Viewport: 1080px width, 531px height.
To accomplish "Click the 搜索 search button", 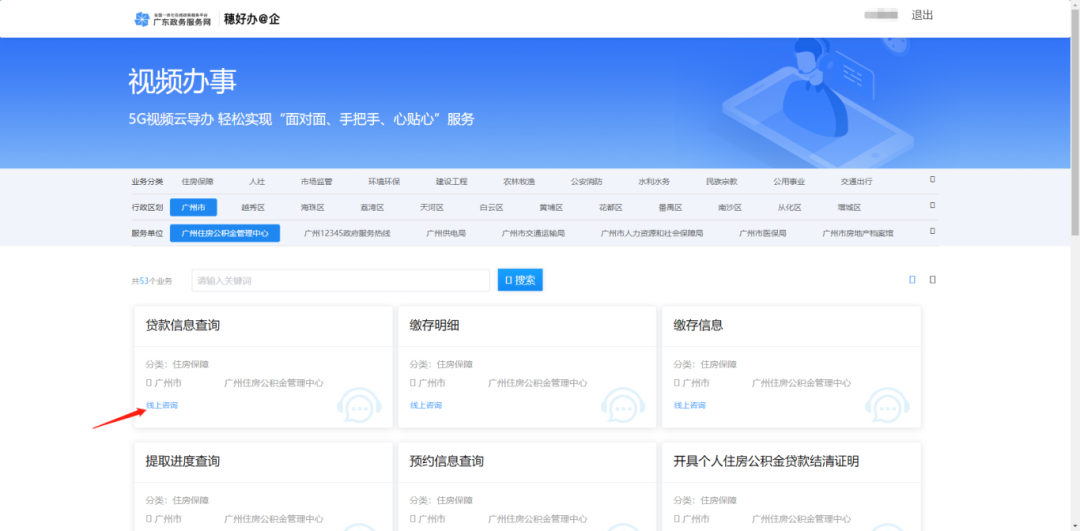I will [520, 280].
